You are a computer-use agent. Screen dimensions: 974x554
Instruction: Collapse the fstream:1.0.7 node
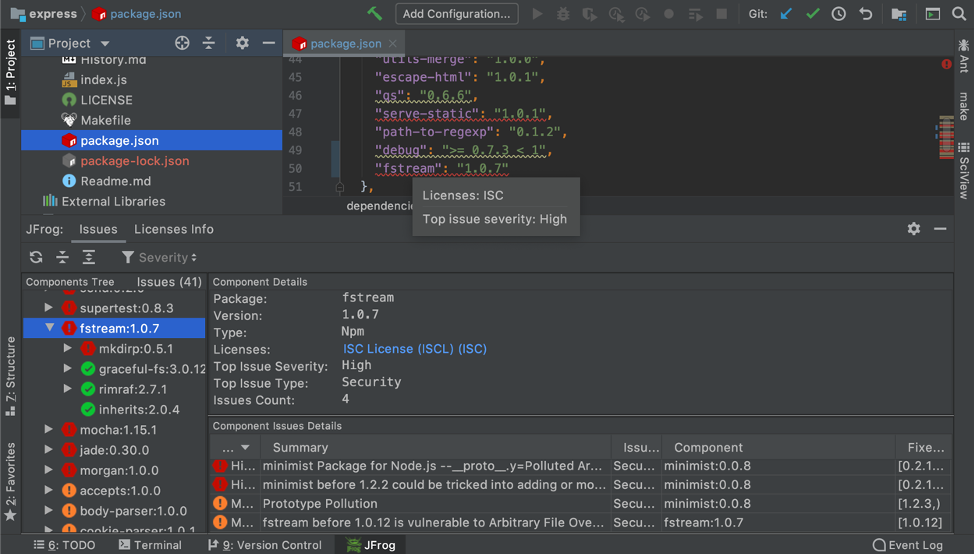pos(50,327)
